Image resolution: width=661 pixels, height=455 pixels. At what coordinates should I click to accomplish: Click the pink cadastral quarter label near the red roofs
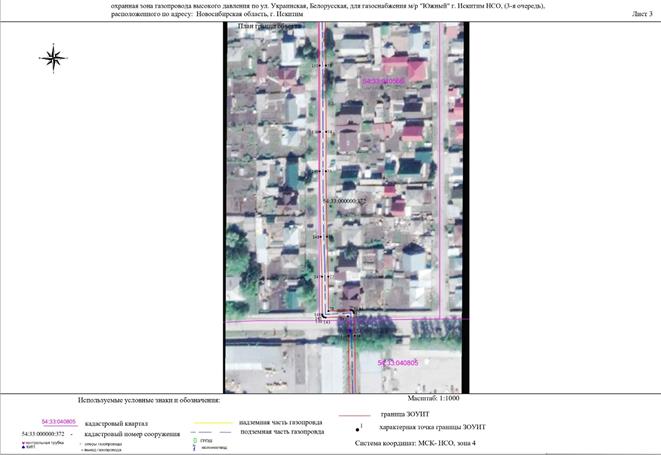[383, 81]
